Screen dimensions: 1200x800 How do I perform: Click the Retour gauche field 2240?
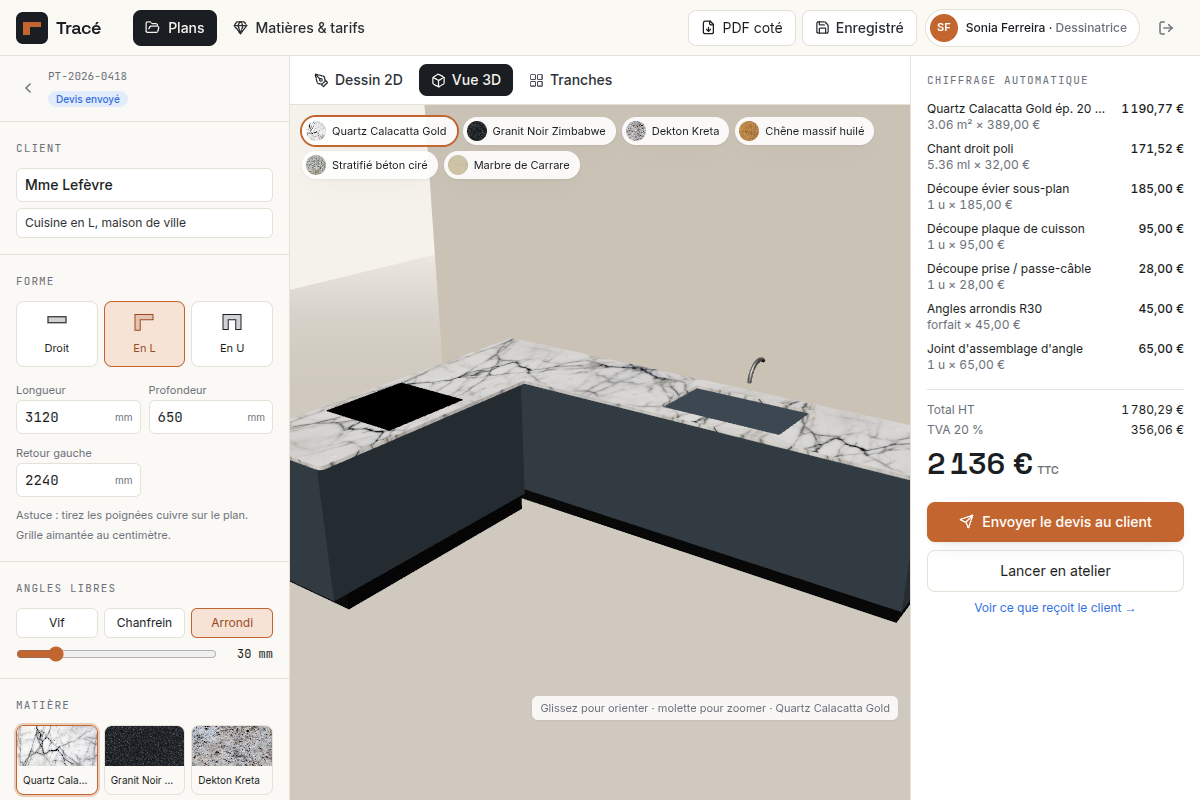coord(78,480)
